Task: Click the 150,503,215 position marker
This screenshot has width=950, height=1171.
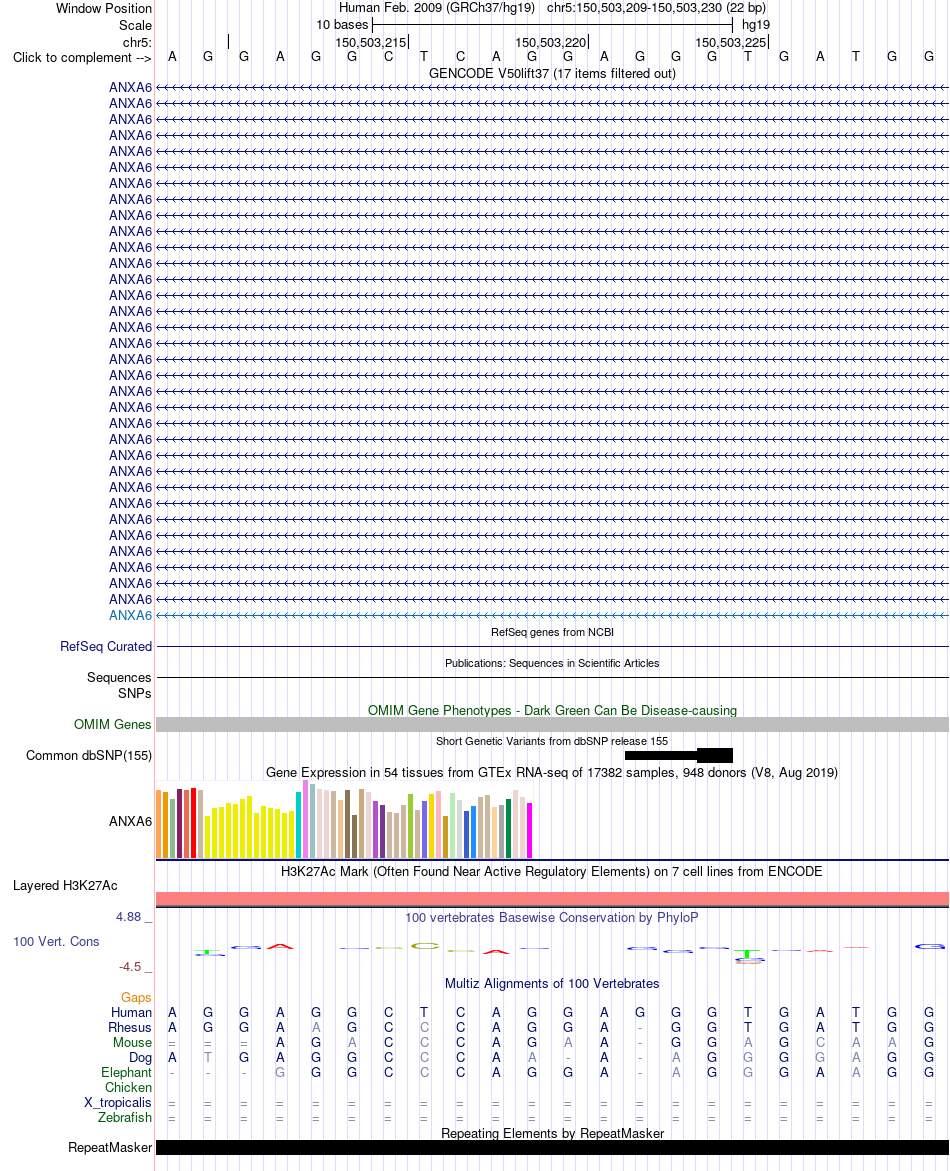Action: coord(370,43)
